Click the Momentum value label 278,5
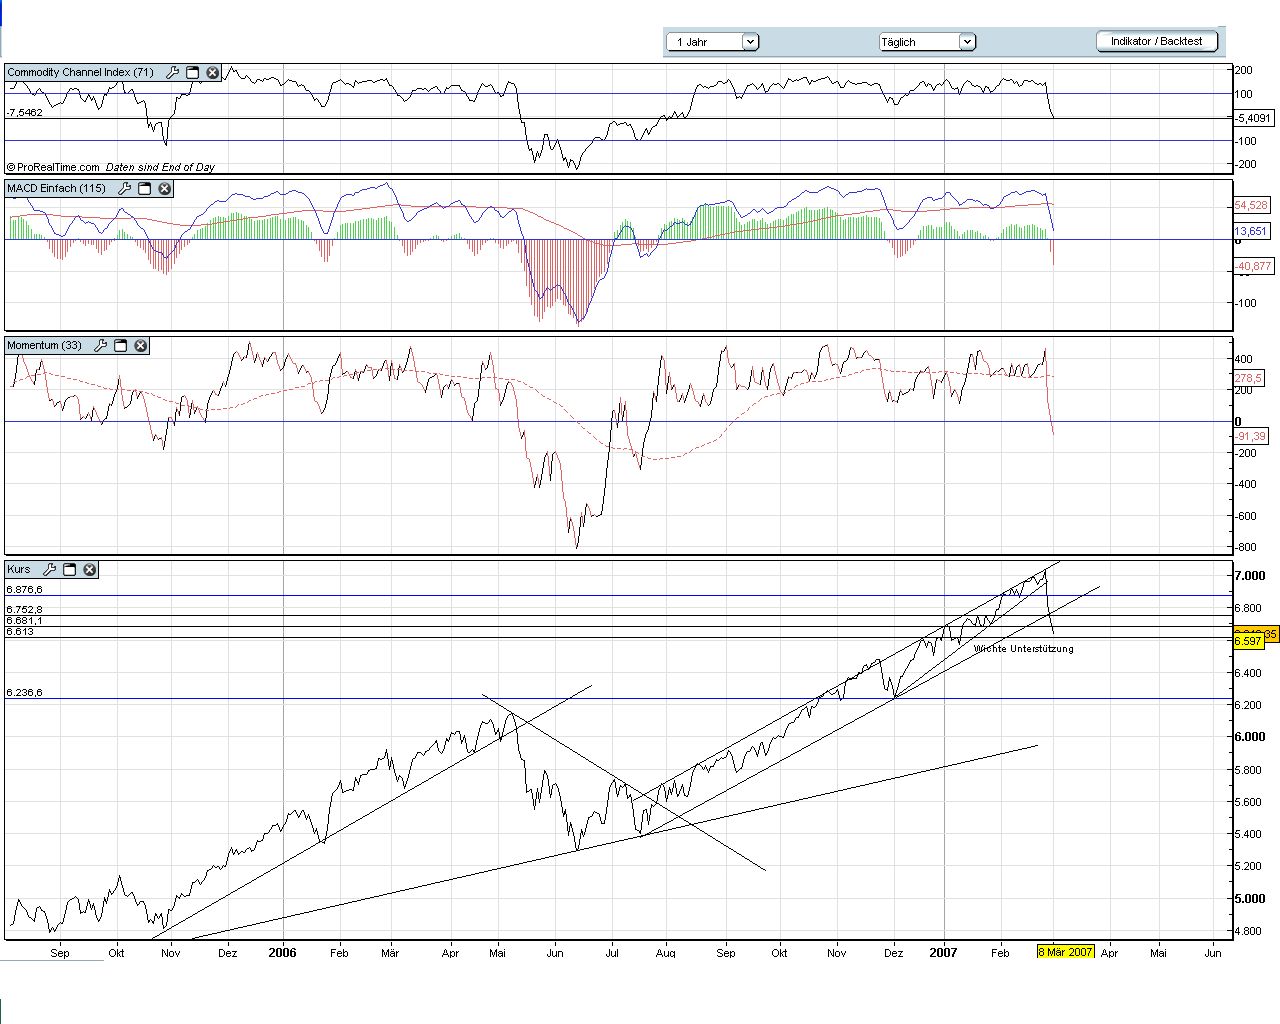The width and height of the screenshot is (1280, 1024). 1248,378
